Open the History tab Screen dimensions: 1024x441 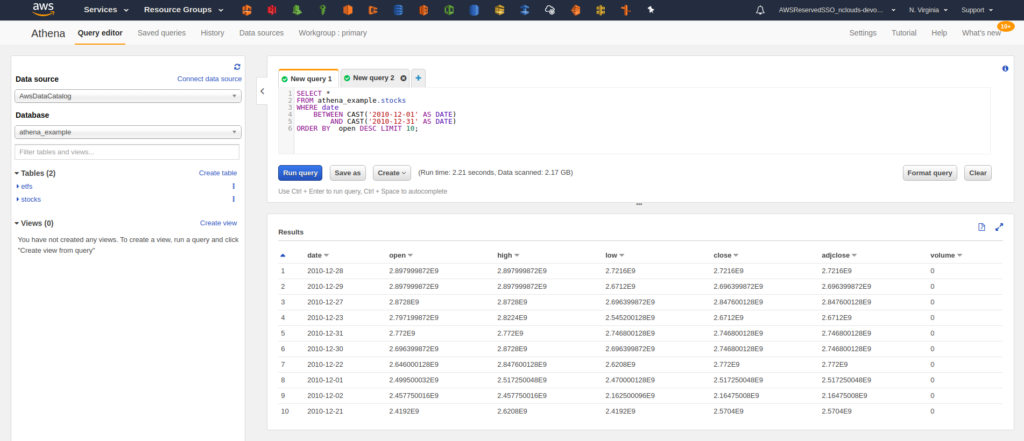click(x=212, y=33)
